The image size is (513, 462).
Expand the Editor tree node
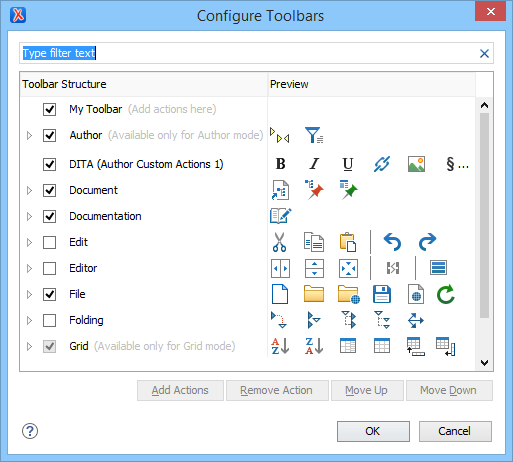click(29, 268)
